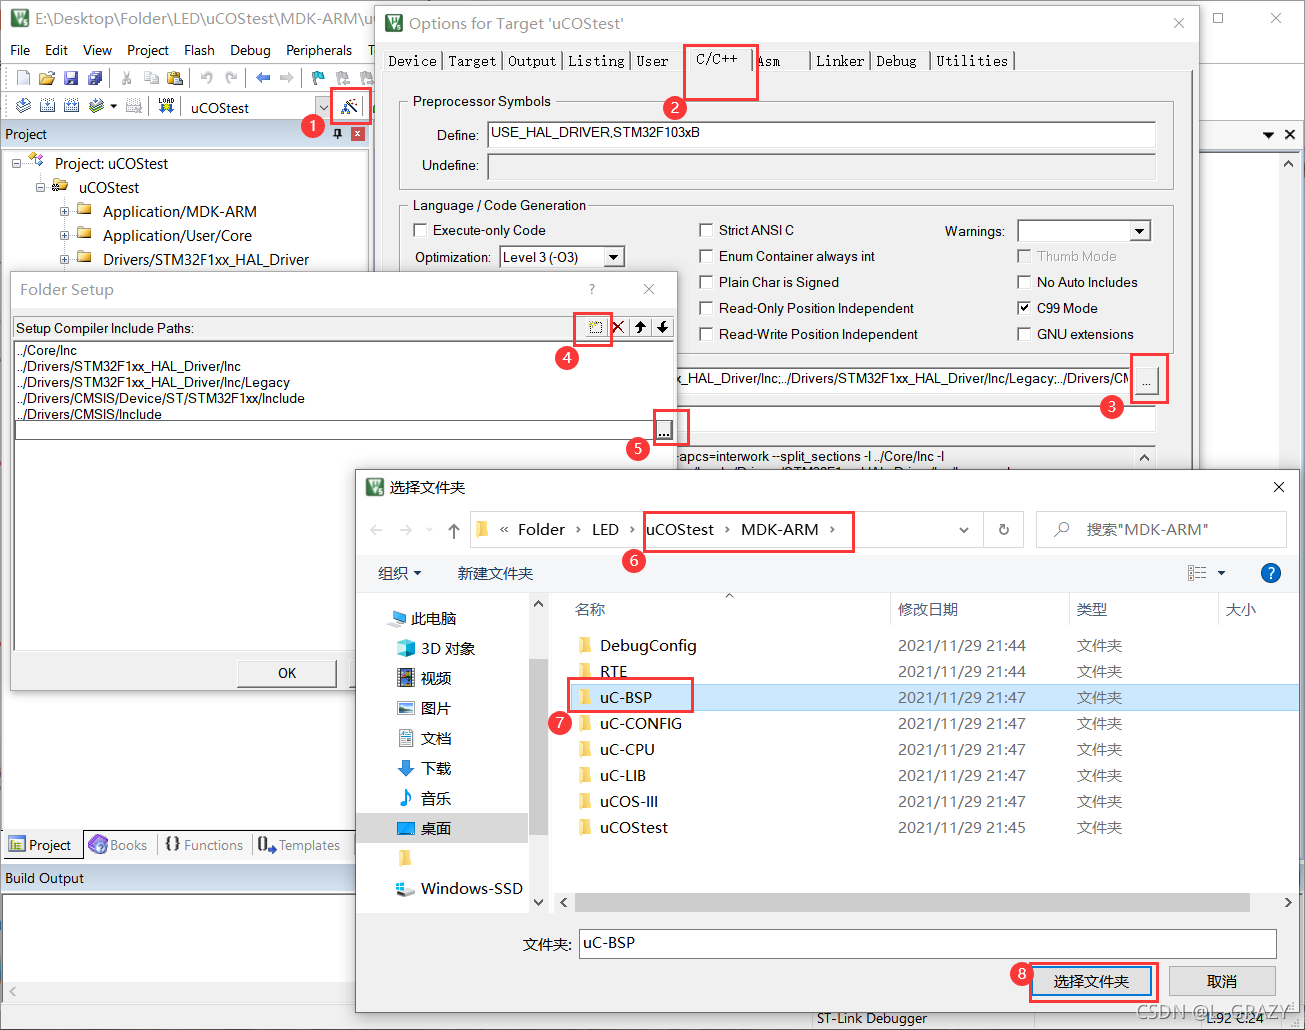Open target selection dropdown for uCOStest
Image resolution: width=1305 pixels, height=1030 pixels.
click(323, 107)
